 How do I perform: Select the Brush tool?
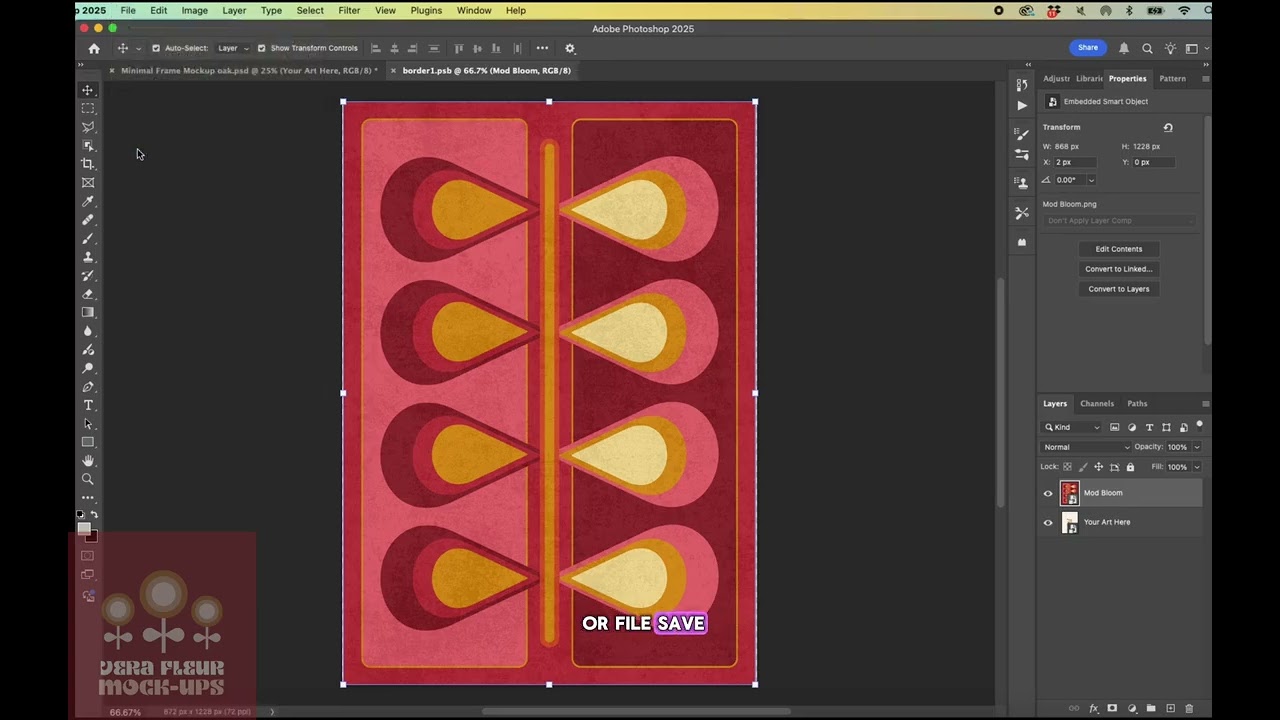88,238
